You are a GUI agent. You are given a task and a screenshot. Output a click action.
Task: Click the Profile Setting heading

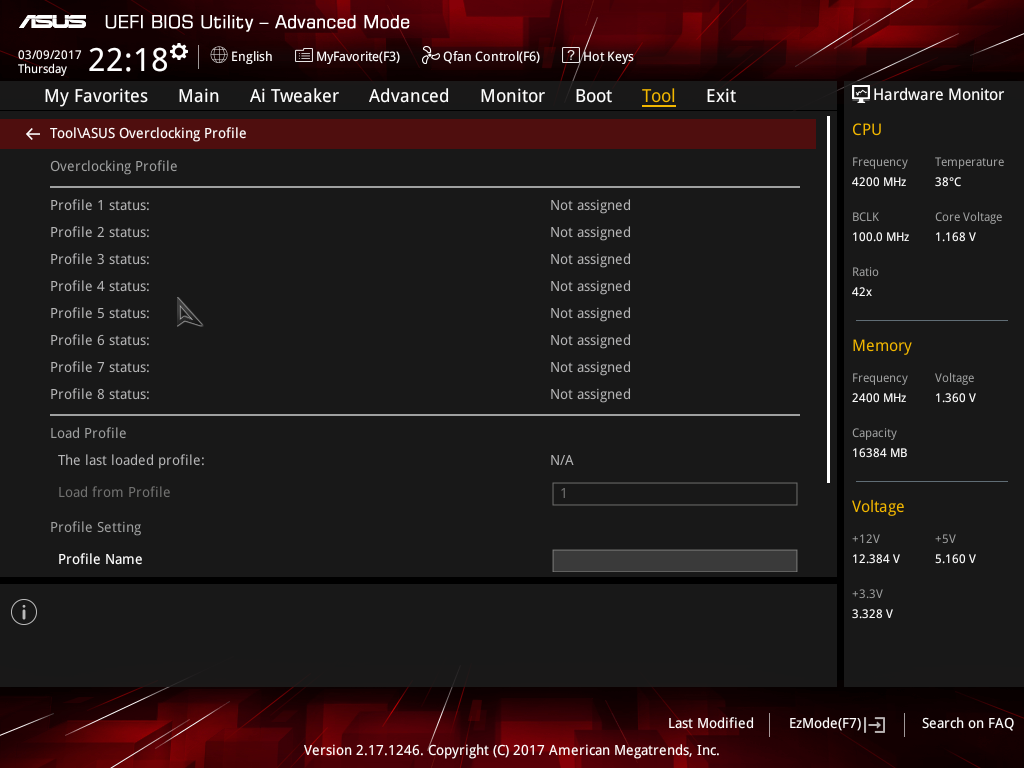tap(96, 527)
